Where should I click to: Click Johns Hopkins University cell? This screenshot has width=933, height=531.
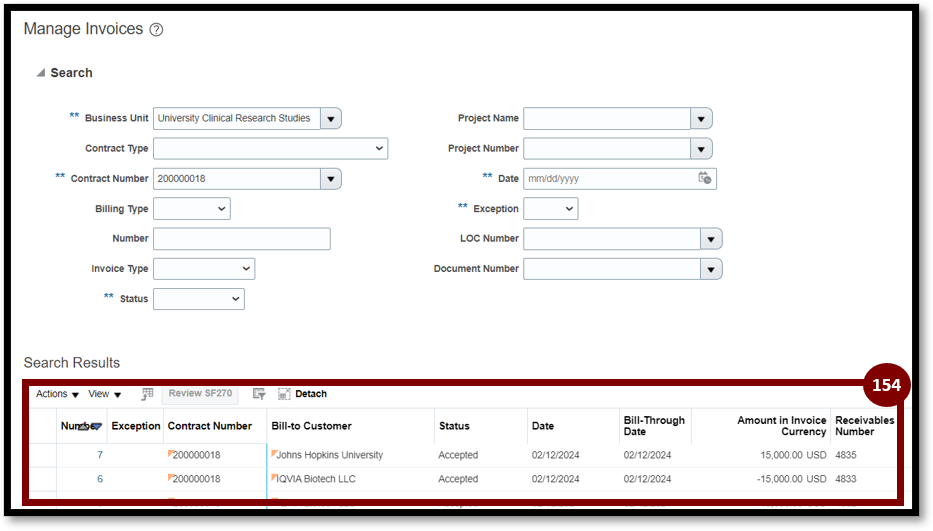coord(329,455)
